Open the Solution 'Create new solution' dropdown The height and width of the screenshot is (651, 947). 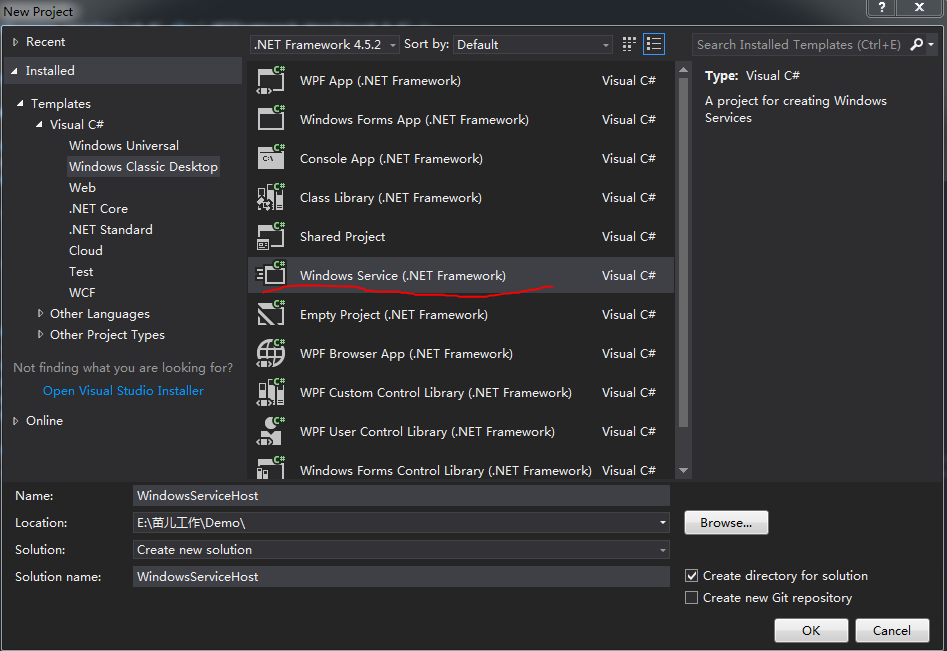[663, 550]
